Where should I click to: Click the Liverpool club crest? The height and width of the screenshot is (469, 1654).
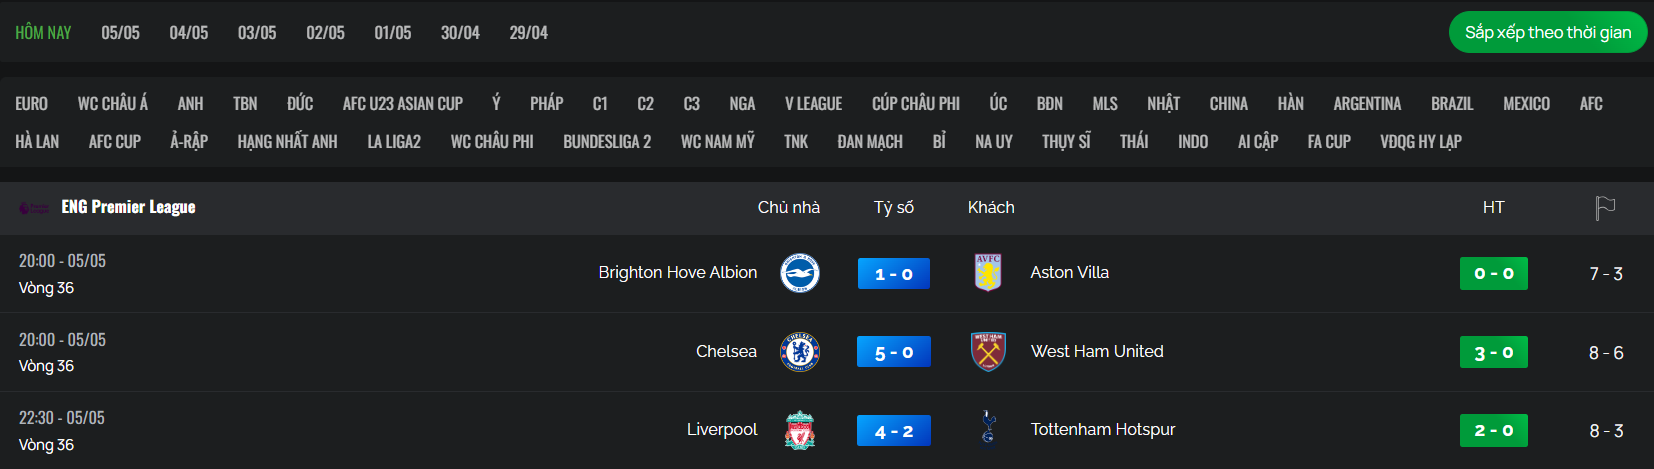tap(800, 430)
